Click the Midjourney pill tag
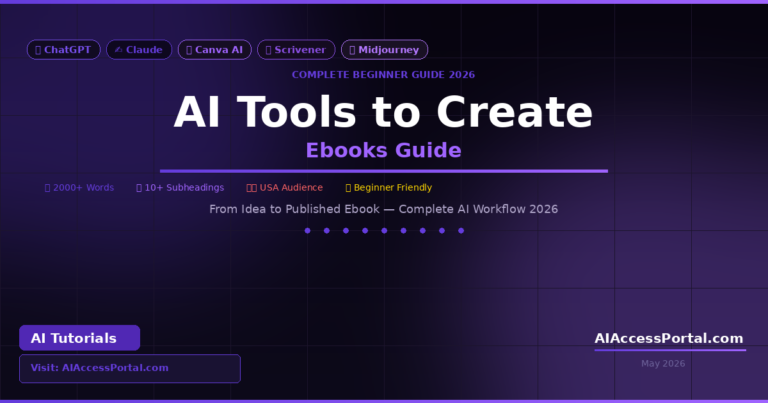The height and width of the screenshot is (403, 768). coord(384,49)
